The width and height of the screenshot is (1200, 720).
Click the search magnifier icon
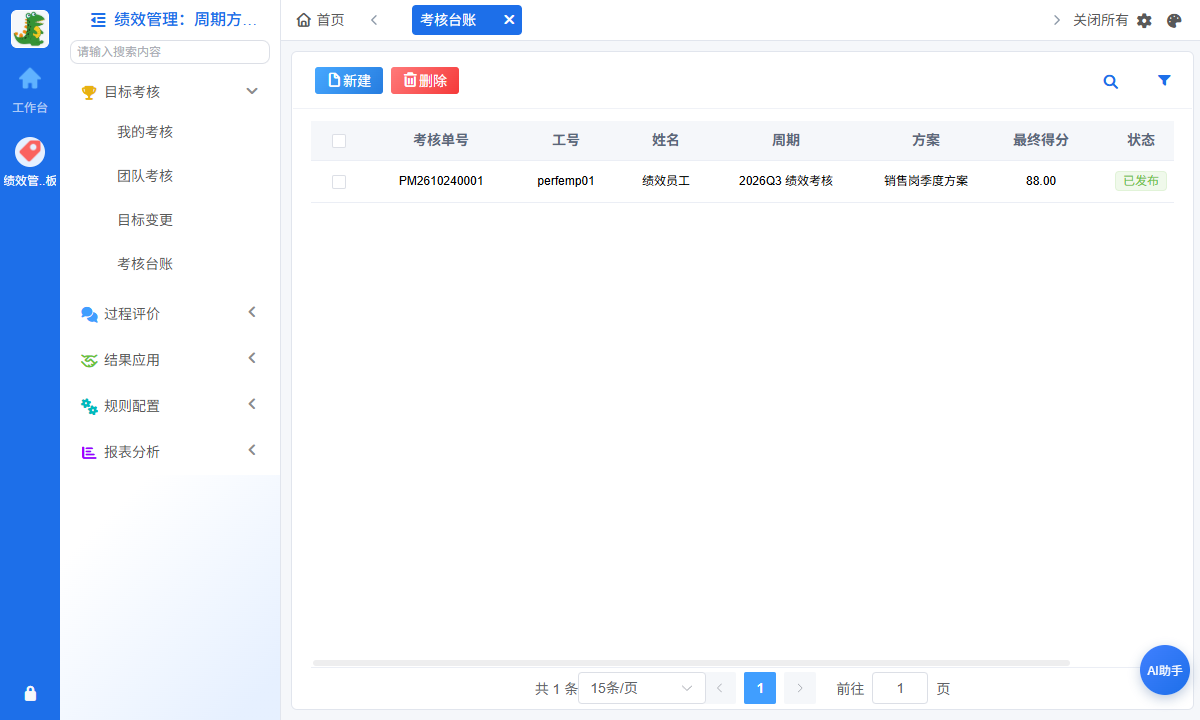[1111, 82]
